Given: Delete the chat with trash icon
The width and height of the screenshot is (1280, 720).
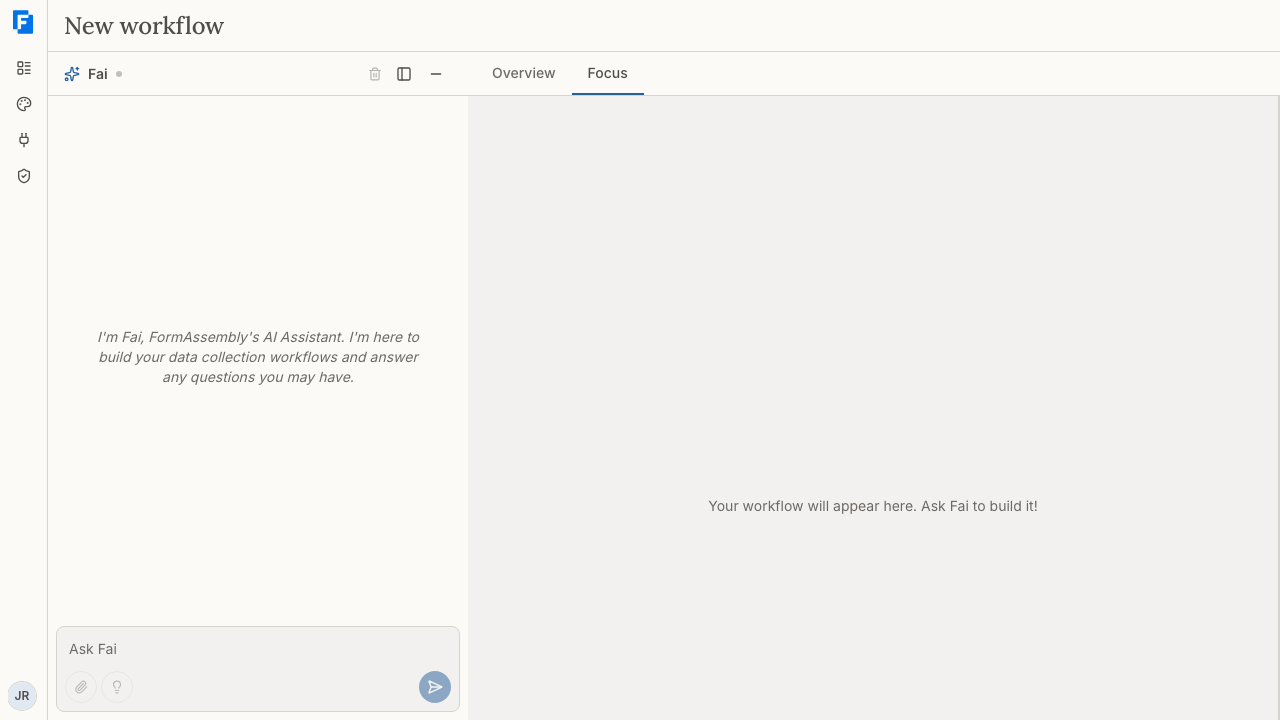Looking at the screenshot, I should coord(375,74).
